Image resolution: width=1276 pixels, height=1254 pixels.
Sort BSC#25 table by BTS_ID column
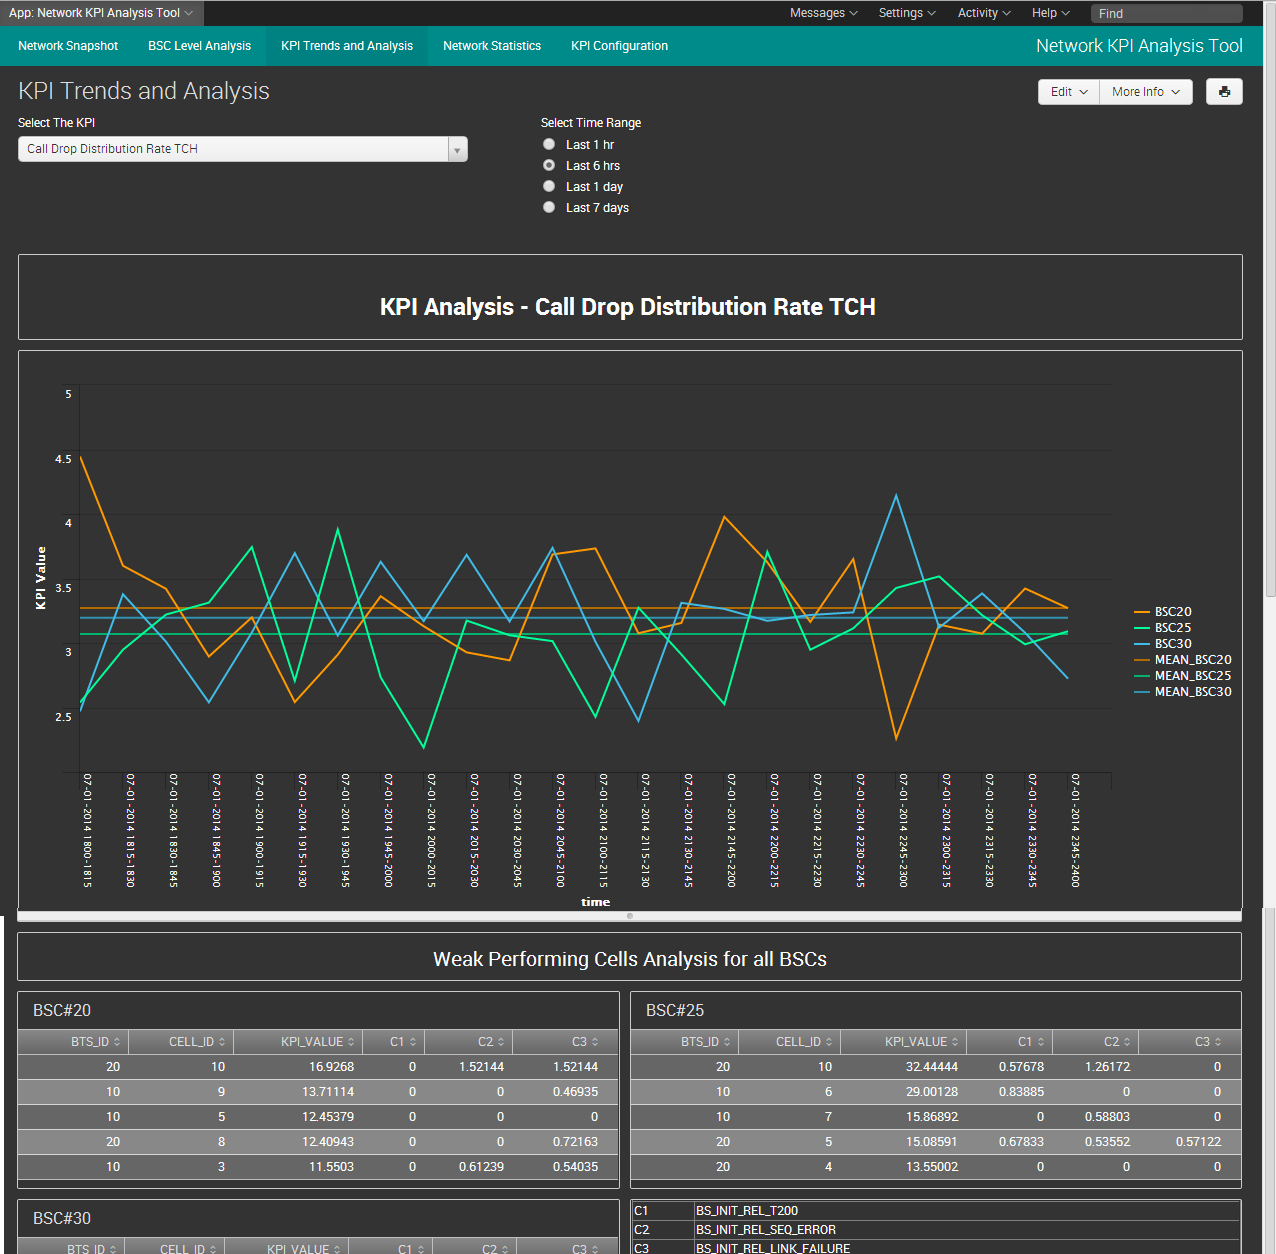(685, 1042)
